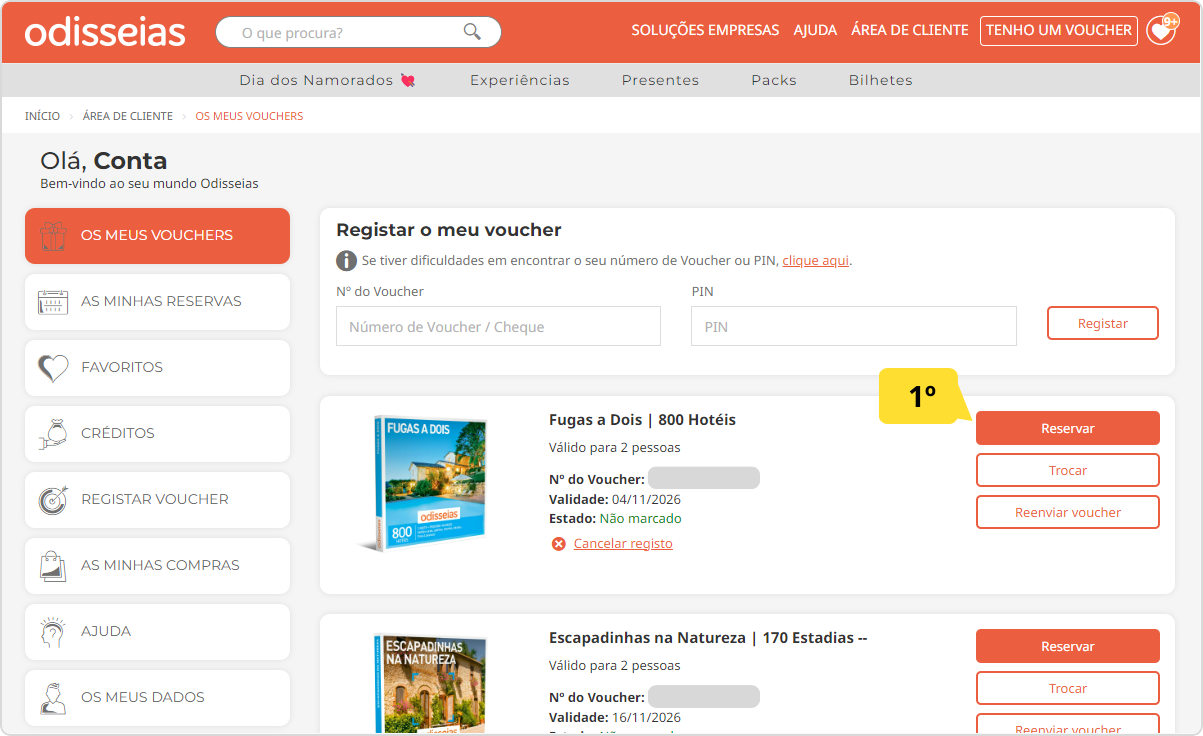Open Os Meus Dados sidebar item
This screenshot has height=736, width=1203.
pyautogui.click(x=157, y=698)
